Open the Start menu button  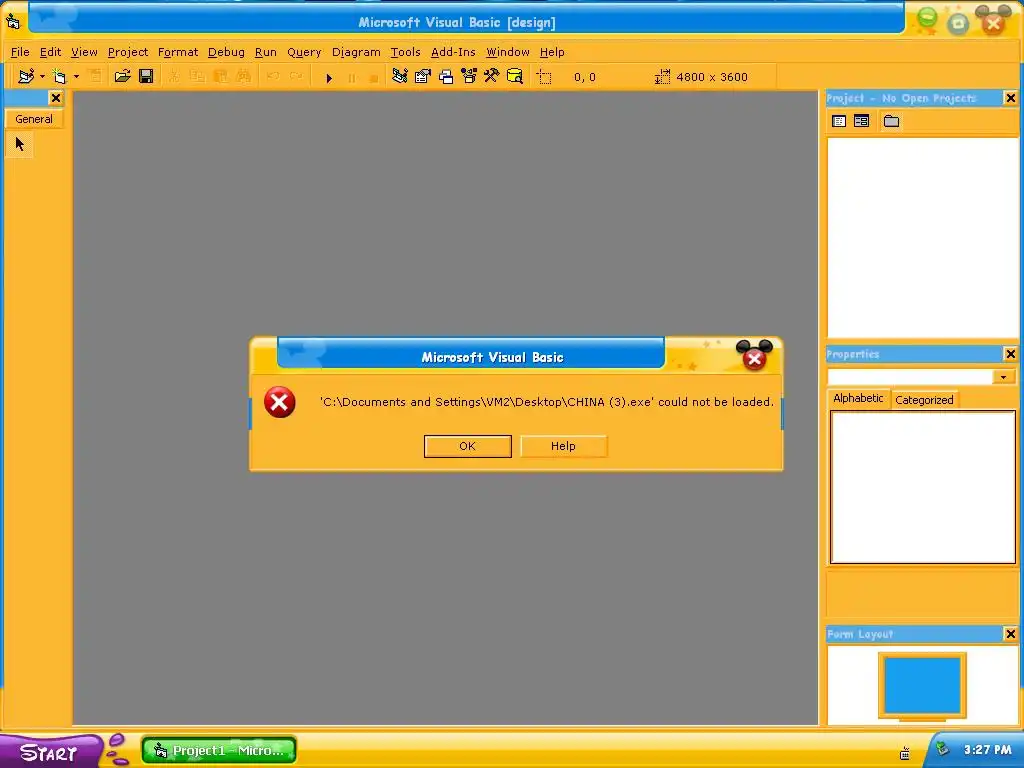(x=49, y=752)
